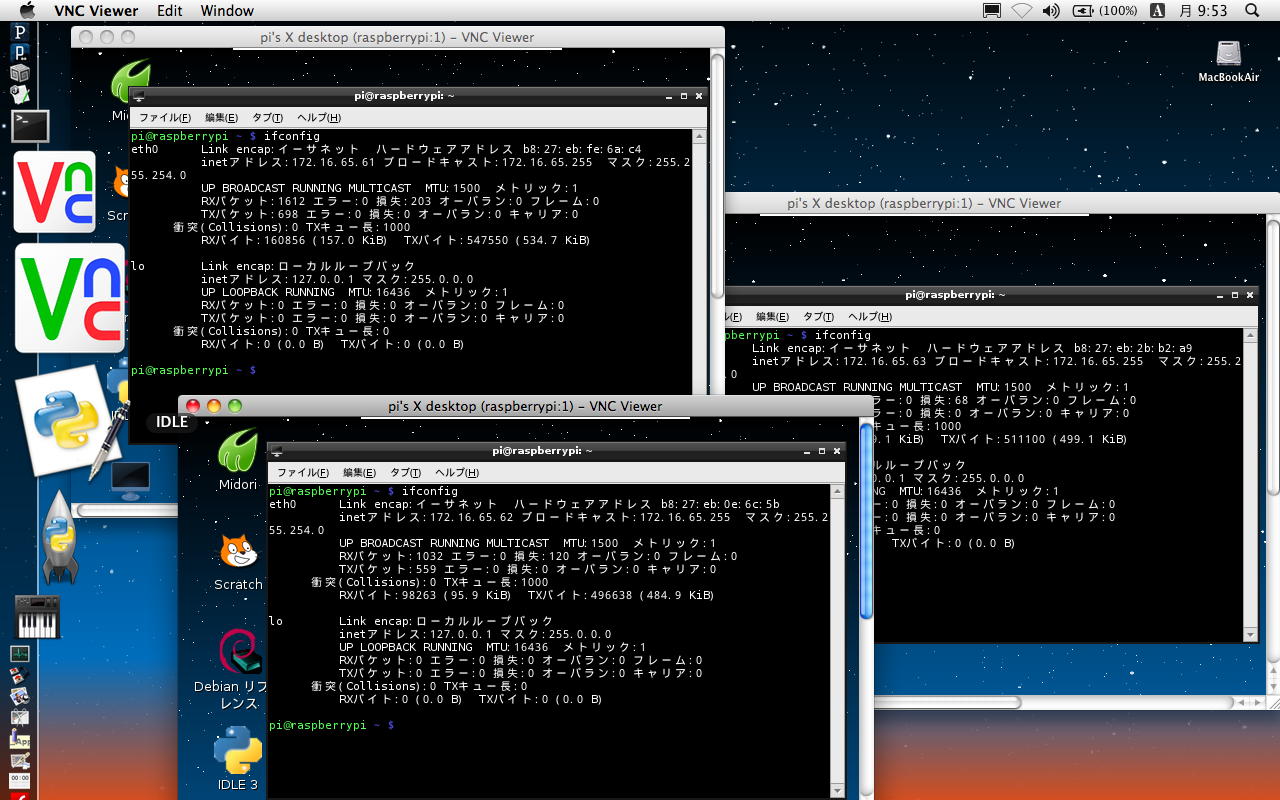Select the Scratch cat icon in the front VNC window
Viewport: 1280px width, 800px height.
pyautogui.click(x=238, y=562)
